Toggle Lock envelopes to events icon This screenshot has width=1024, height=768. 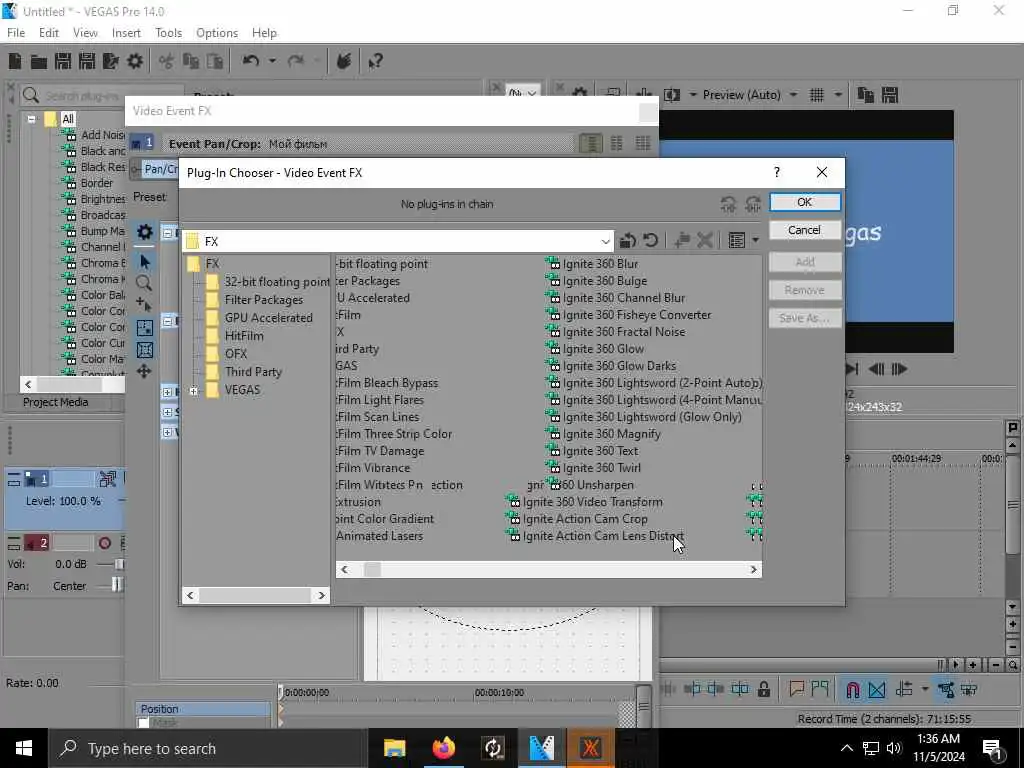pos(946,689)
